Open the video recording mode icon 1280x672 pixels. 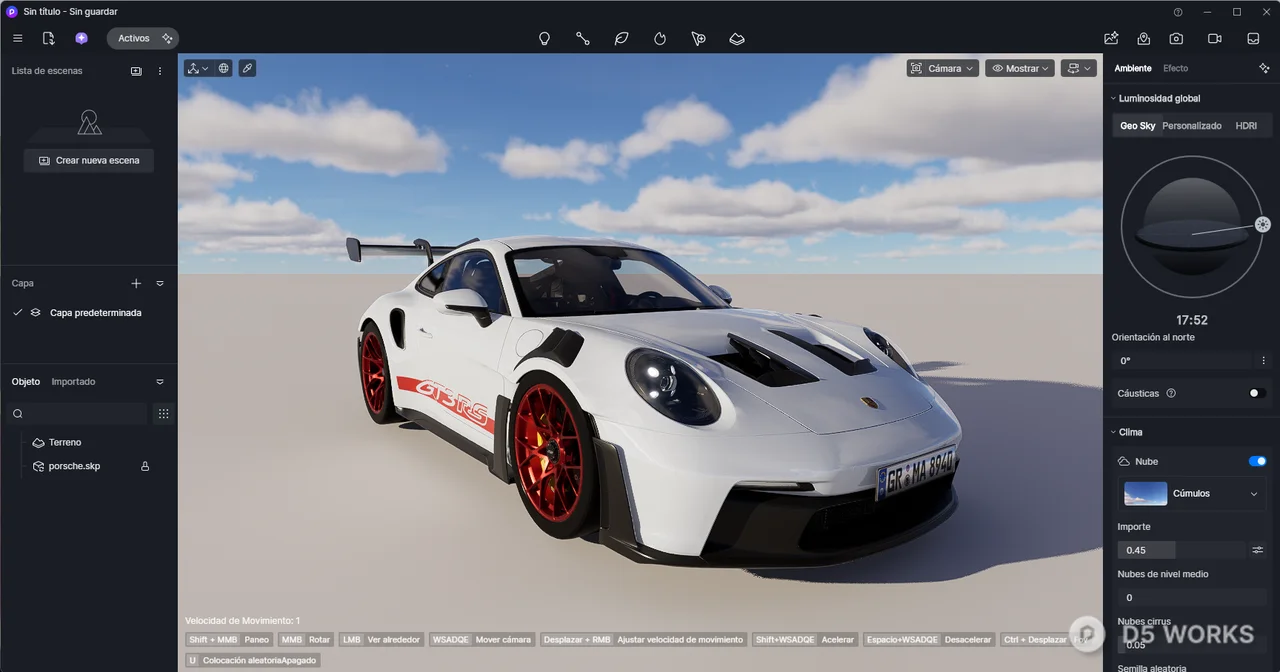(1215, 38)
